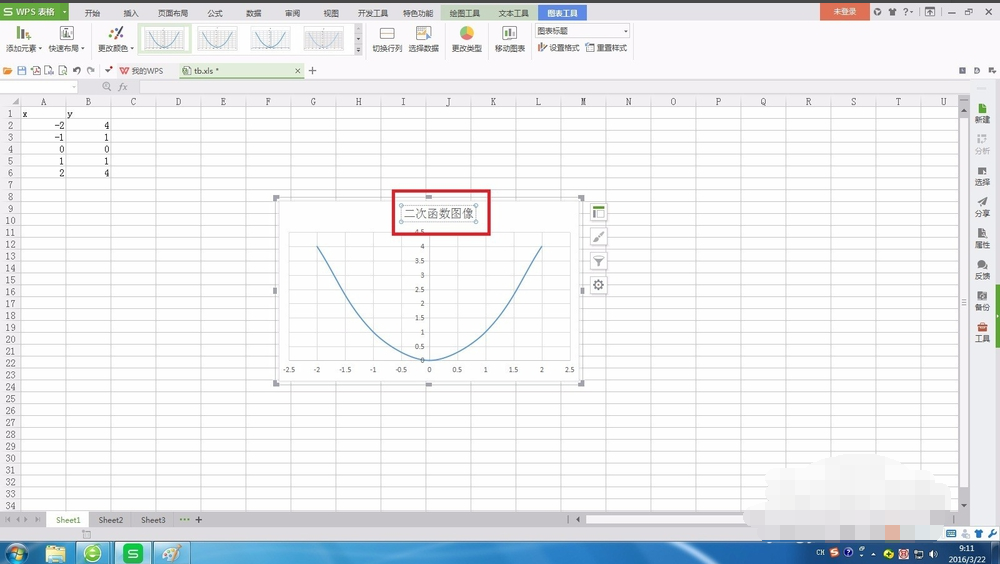Click the chart elements icon beside chart
Image resolution: width=1000 pixels, height=564 pixels.
click(x=598, y=212)
